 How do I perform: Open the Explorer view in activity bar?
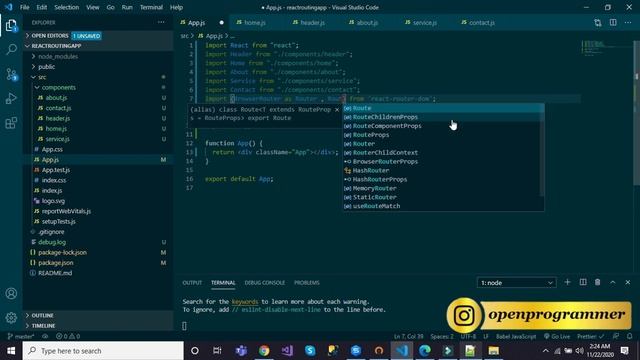(x=11, y=26)
